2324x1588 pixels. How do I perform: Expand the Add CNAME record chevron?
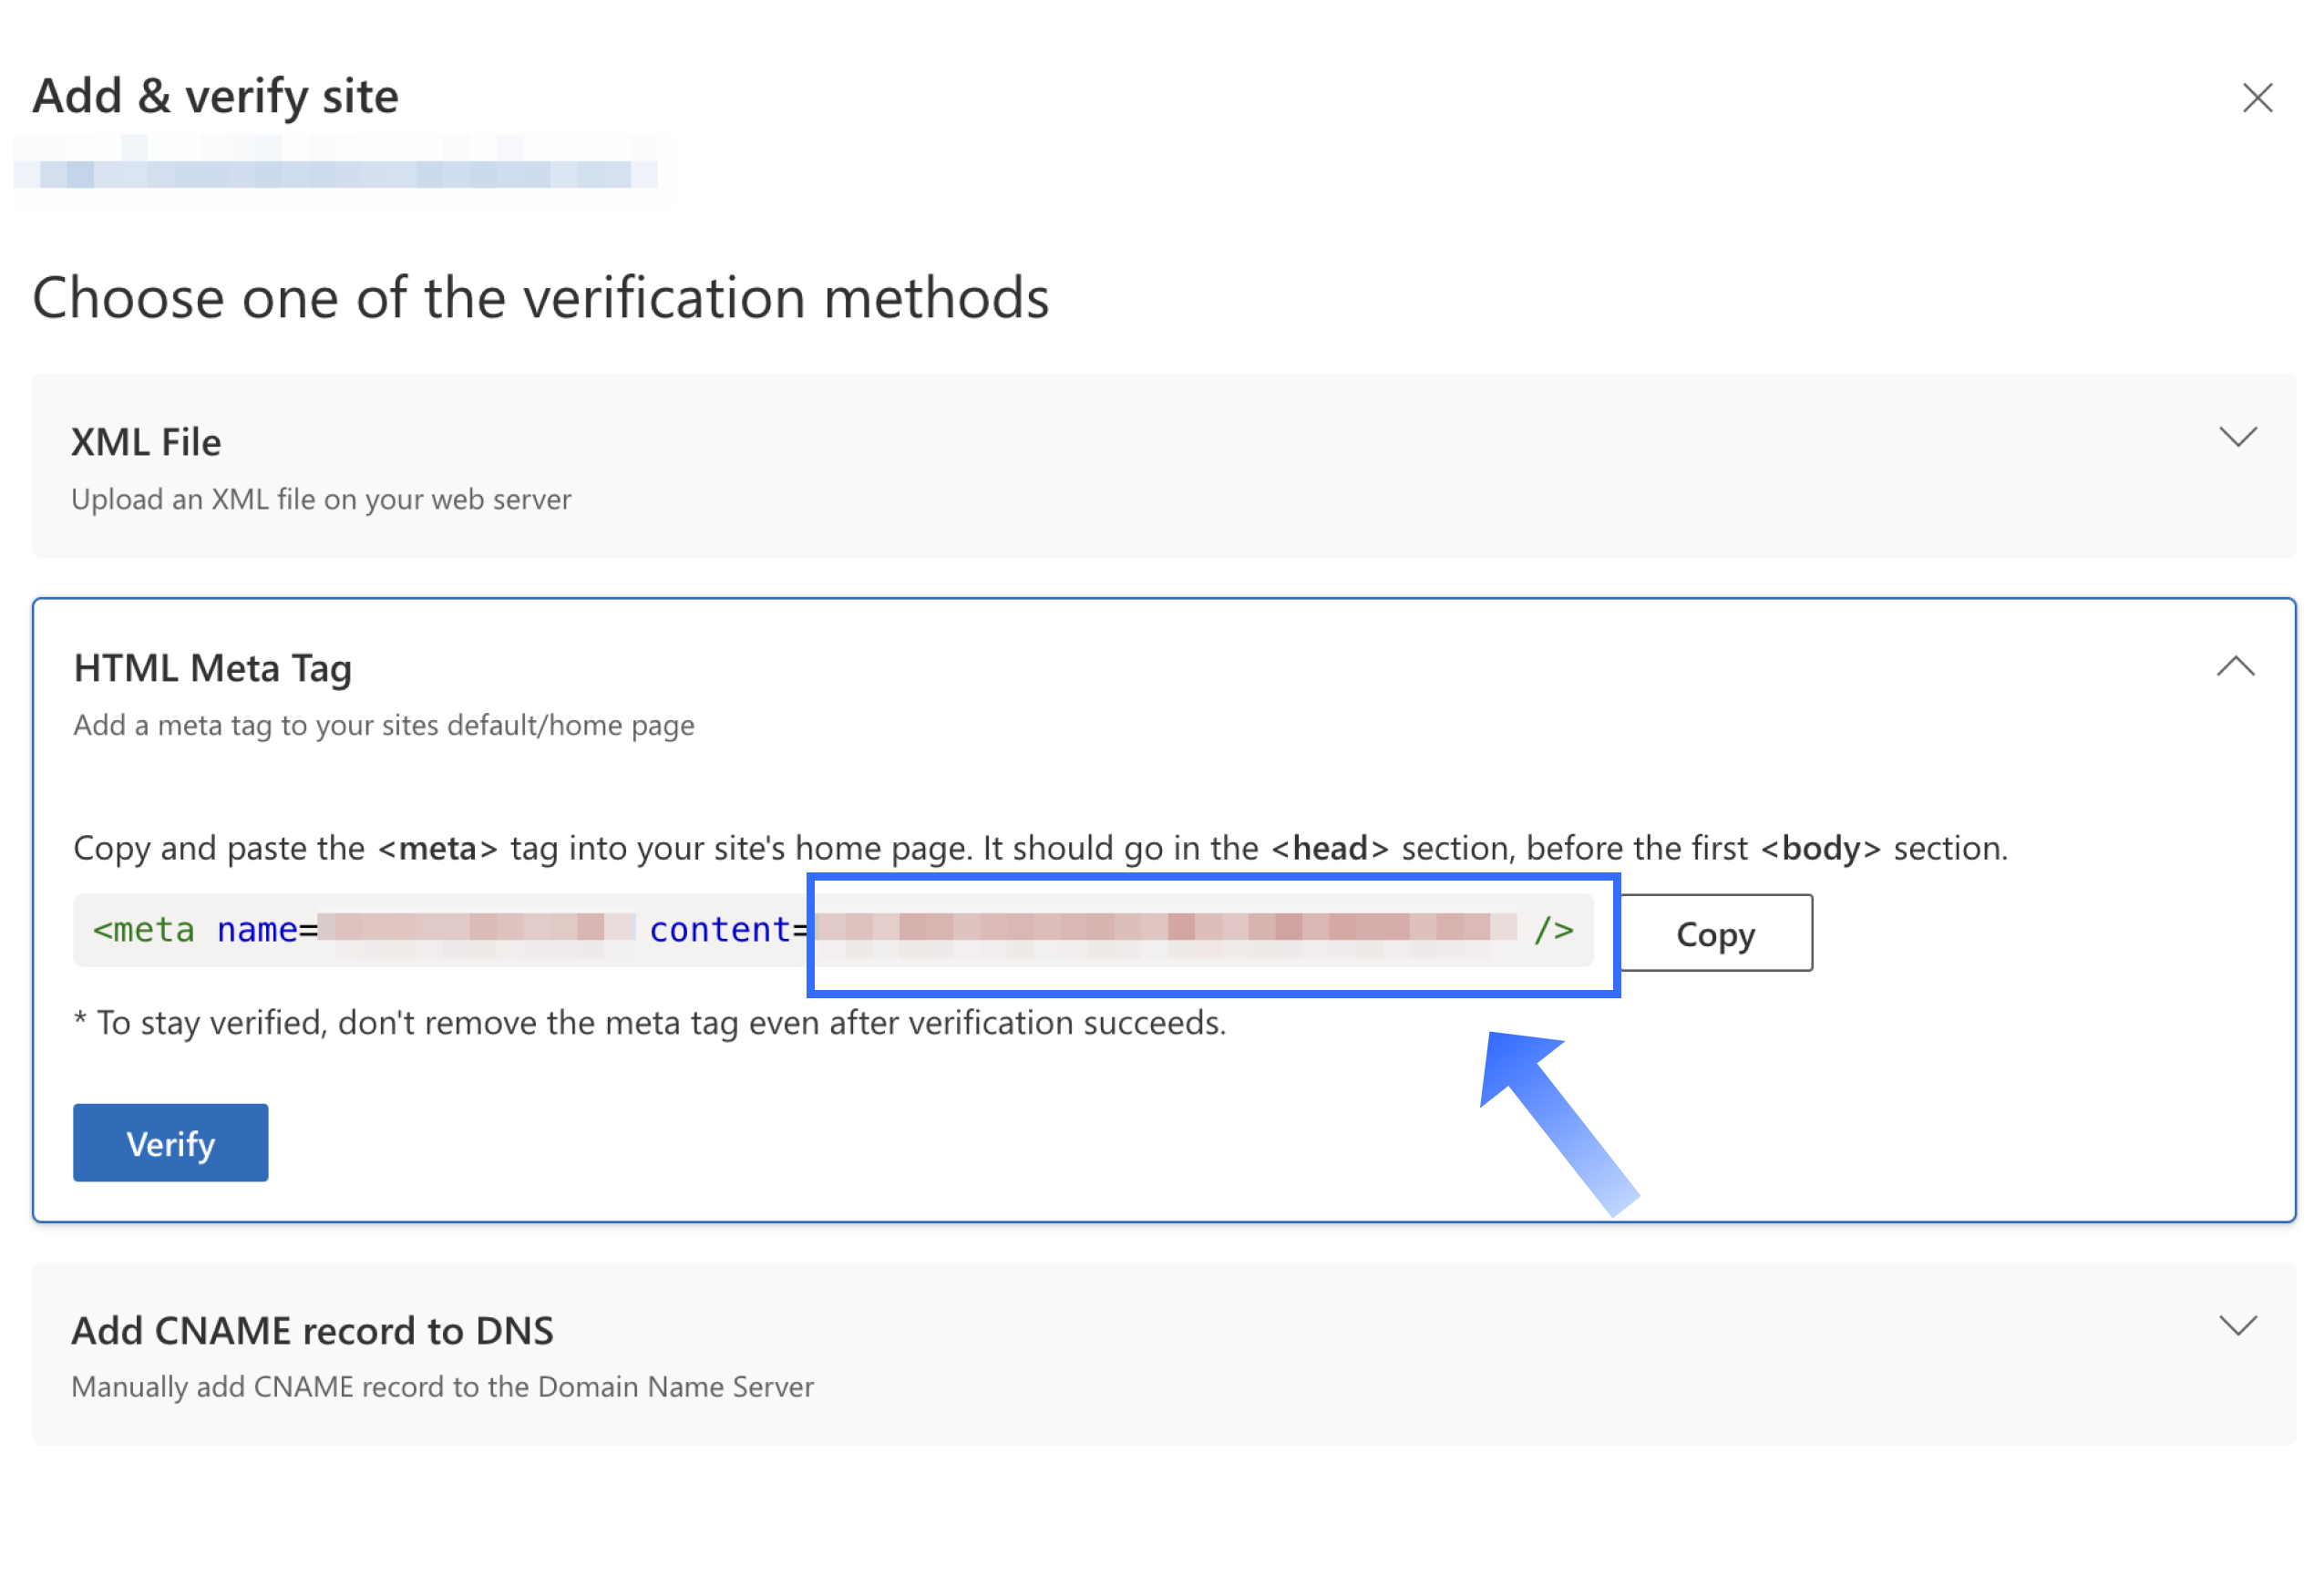(x=2237, y=1326)
